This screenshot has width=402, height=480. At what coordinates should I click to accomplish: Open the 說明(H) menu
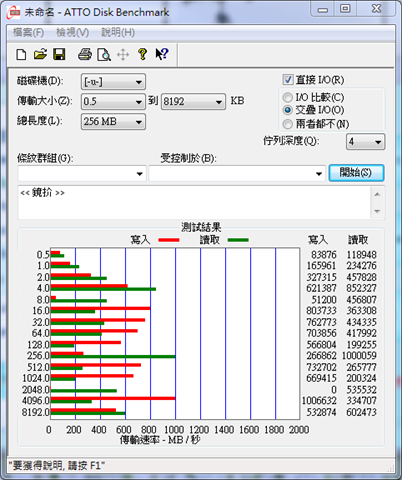[x=118, y=33]
